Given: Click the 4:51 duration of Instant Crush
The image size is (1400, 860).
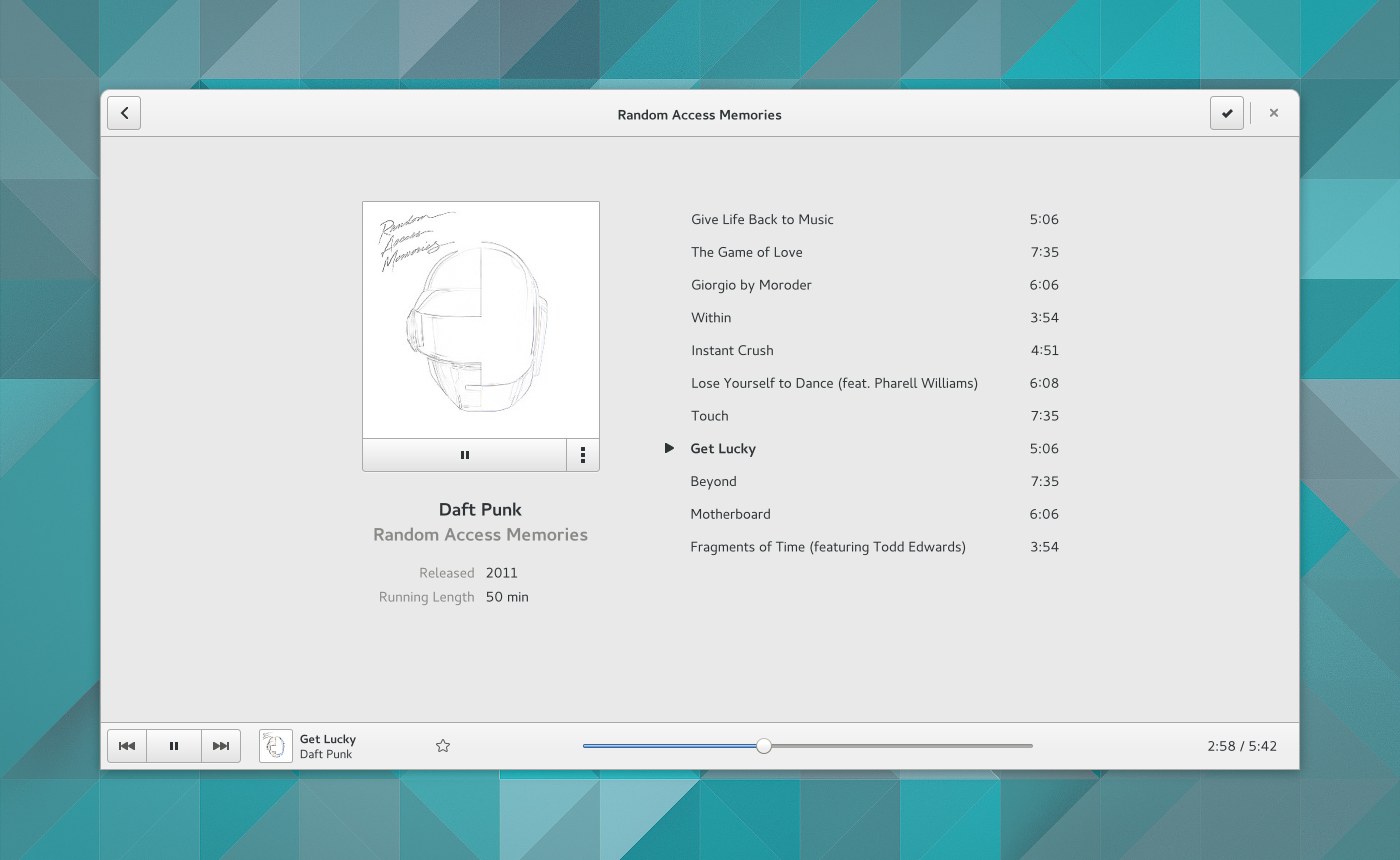Looking at the screenshot, I should coord(1045,351).
